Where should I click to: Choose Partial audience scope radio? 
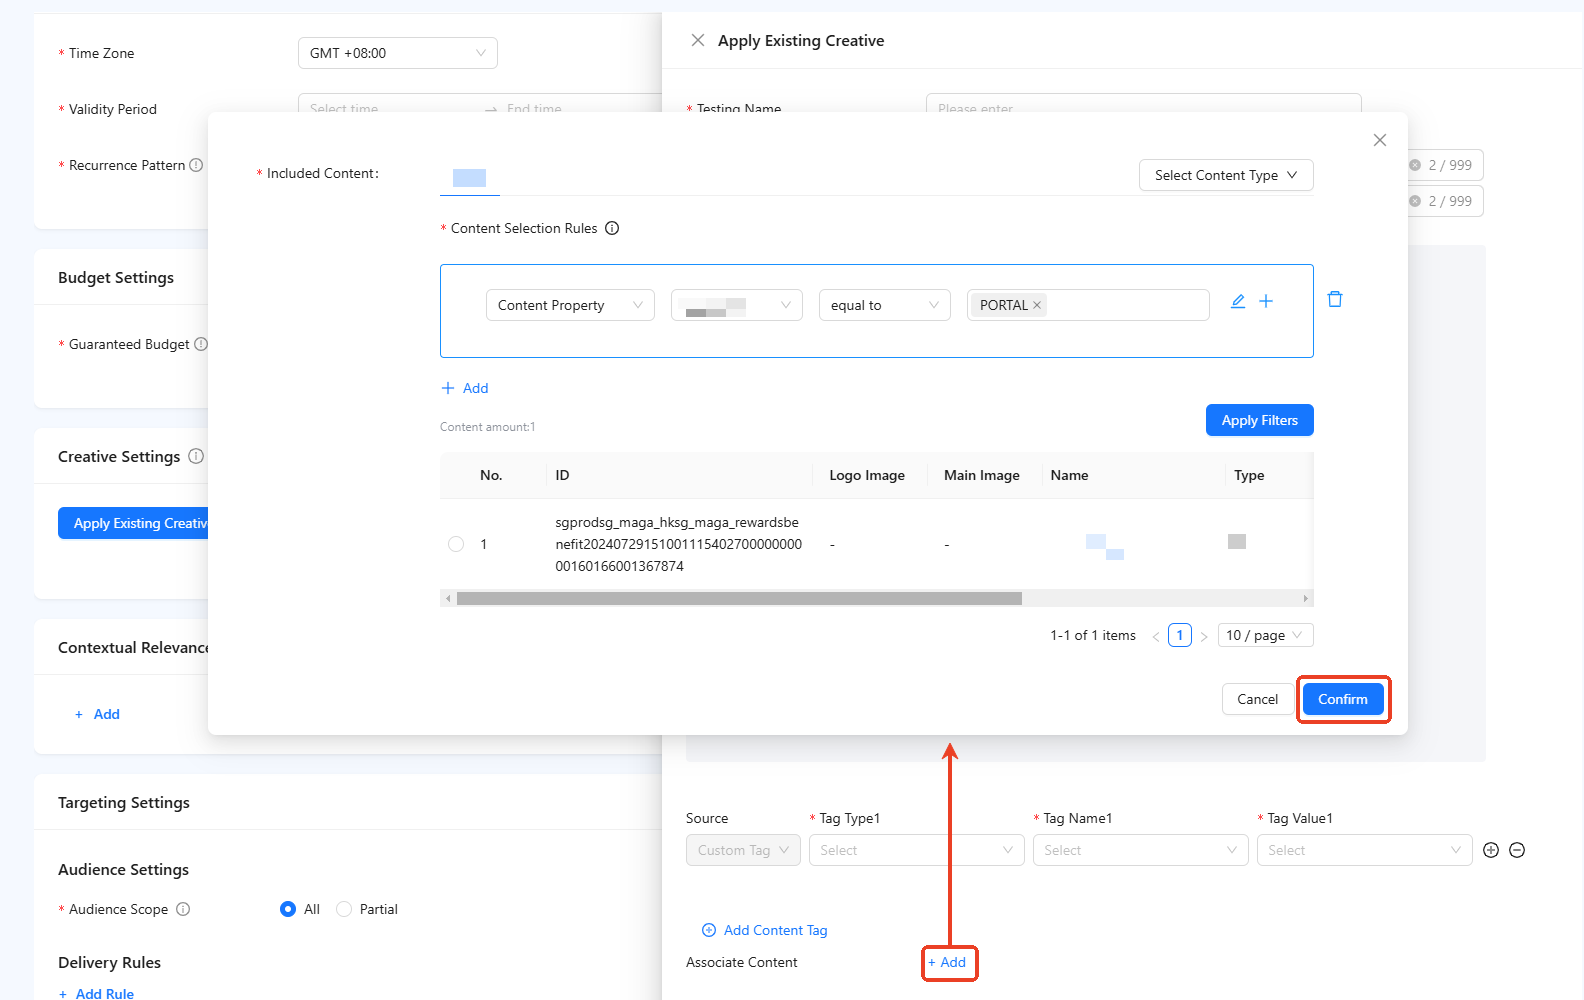pos(344,909)
